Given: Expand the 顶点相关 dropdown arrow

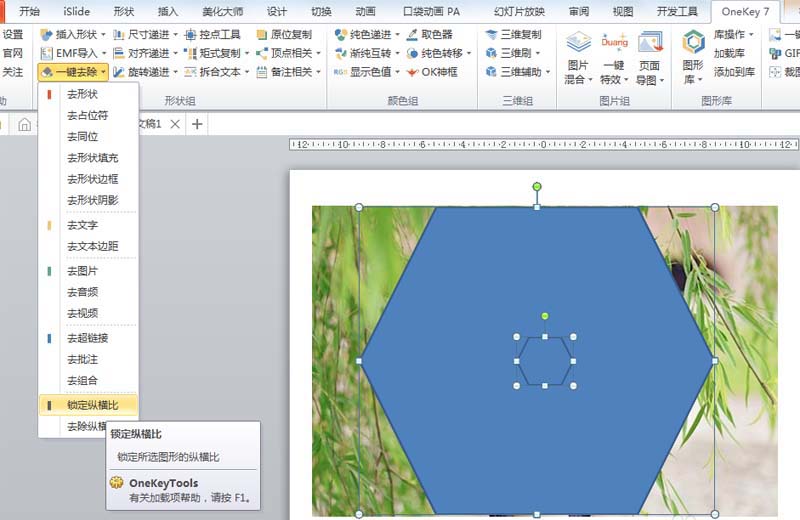Looking at the screenshot, I should (x=318, y=53).
